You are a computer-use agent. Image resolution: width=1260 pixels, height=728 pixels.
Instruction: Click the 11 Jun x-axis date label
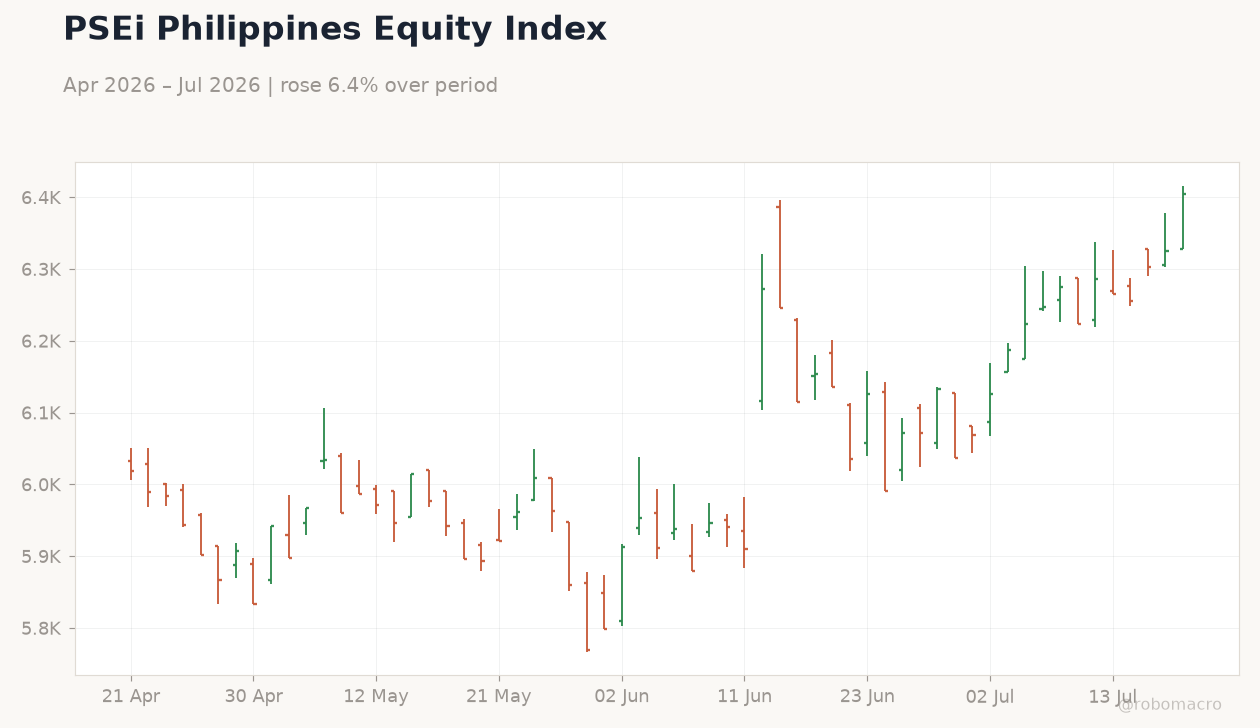(745, 696)
